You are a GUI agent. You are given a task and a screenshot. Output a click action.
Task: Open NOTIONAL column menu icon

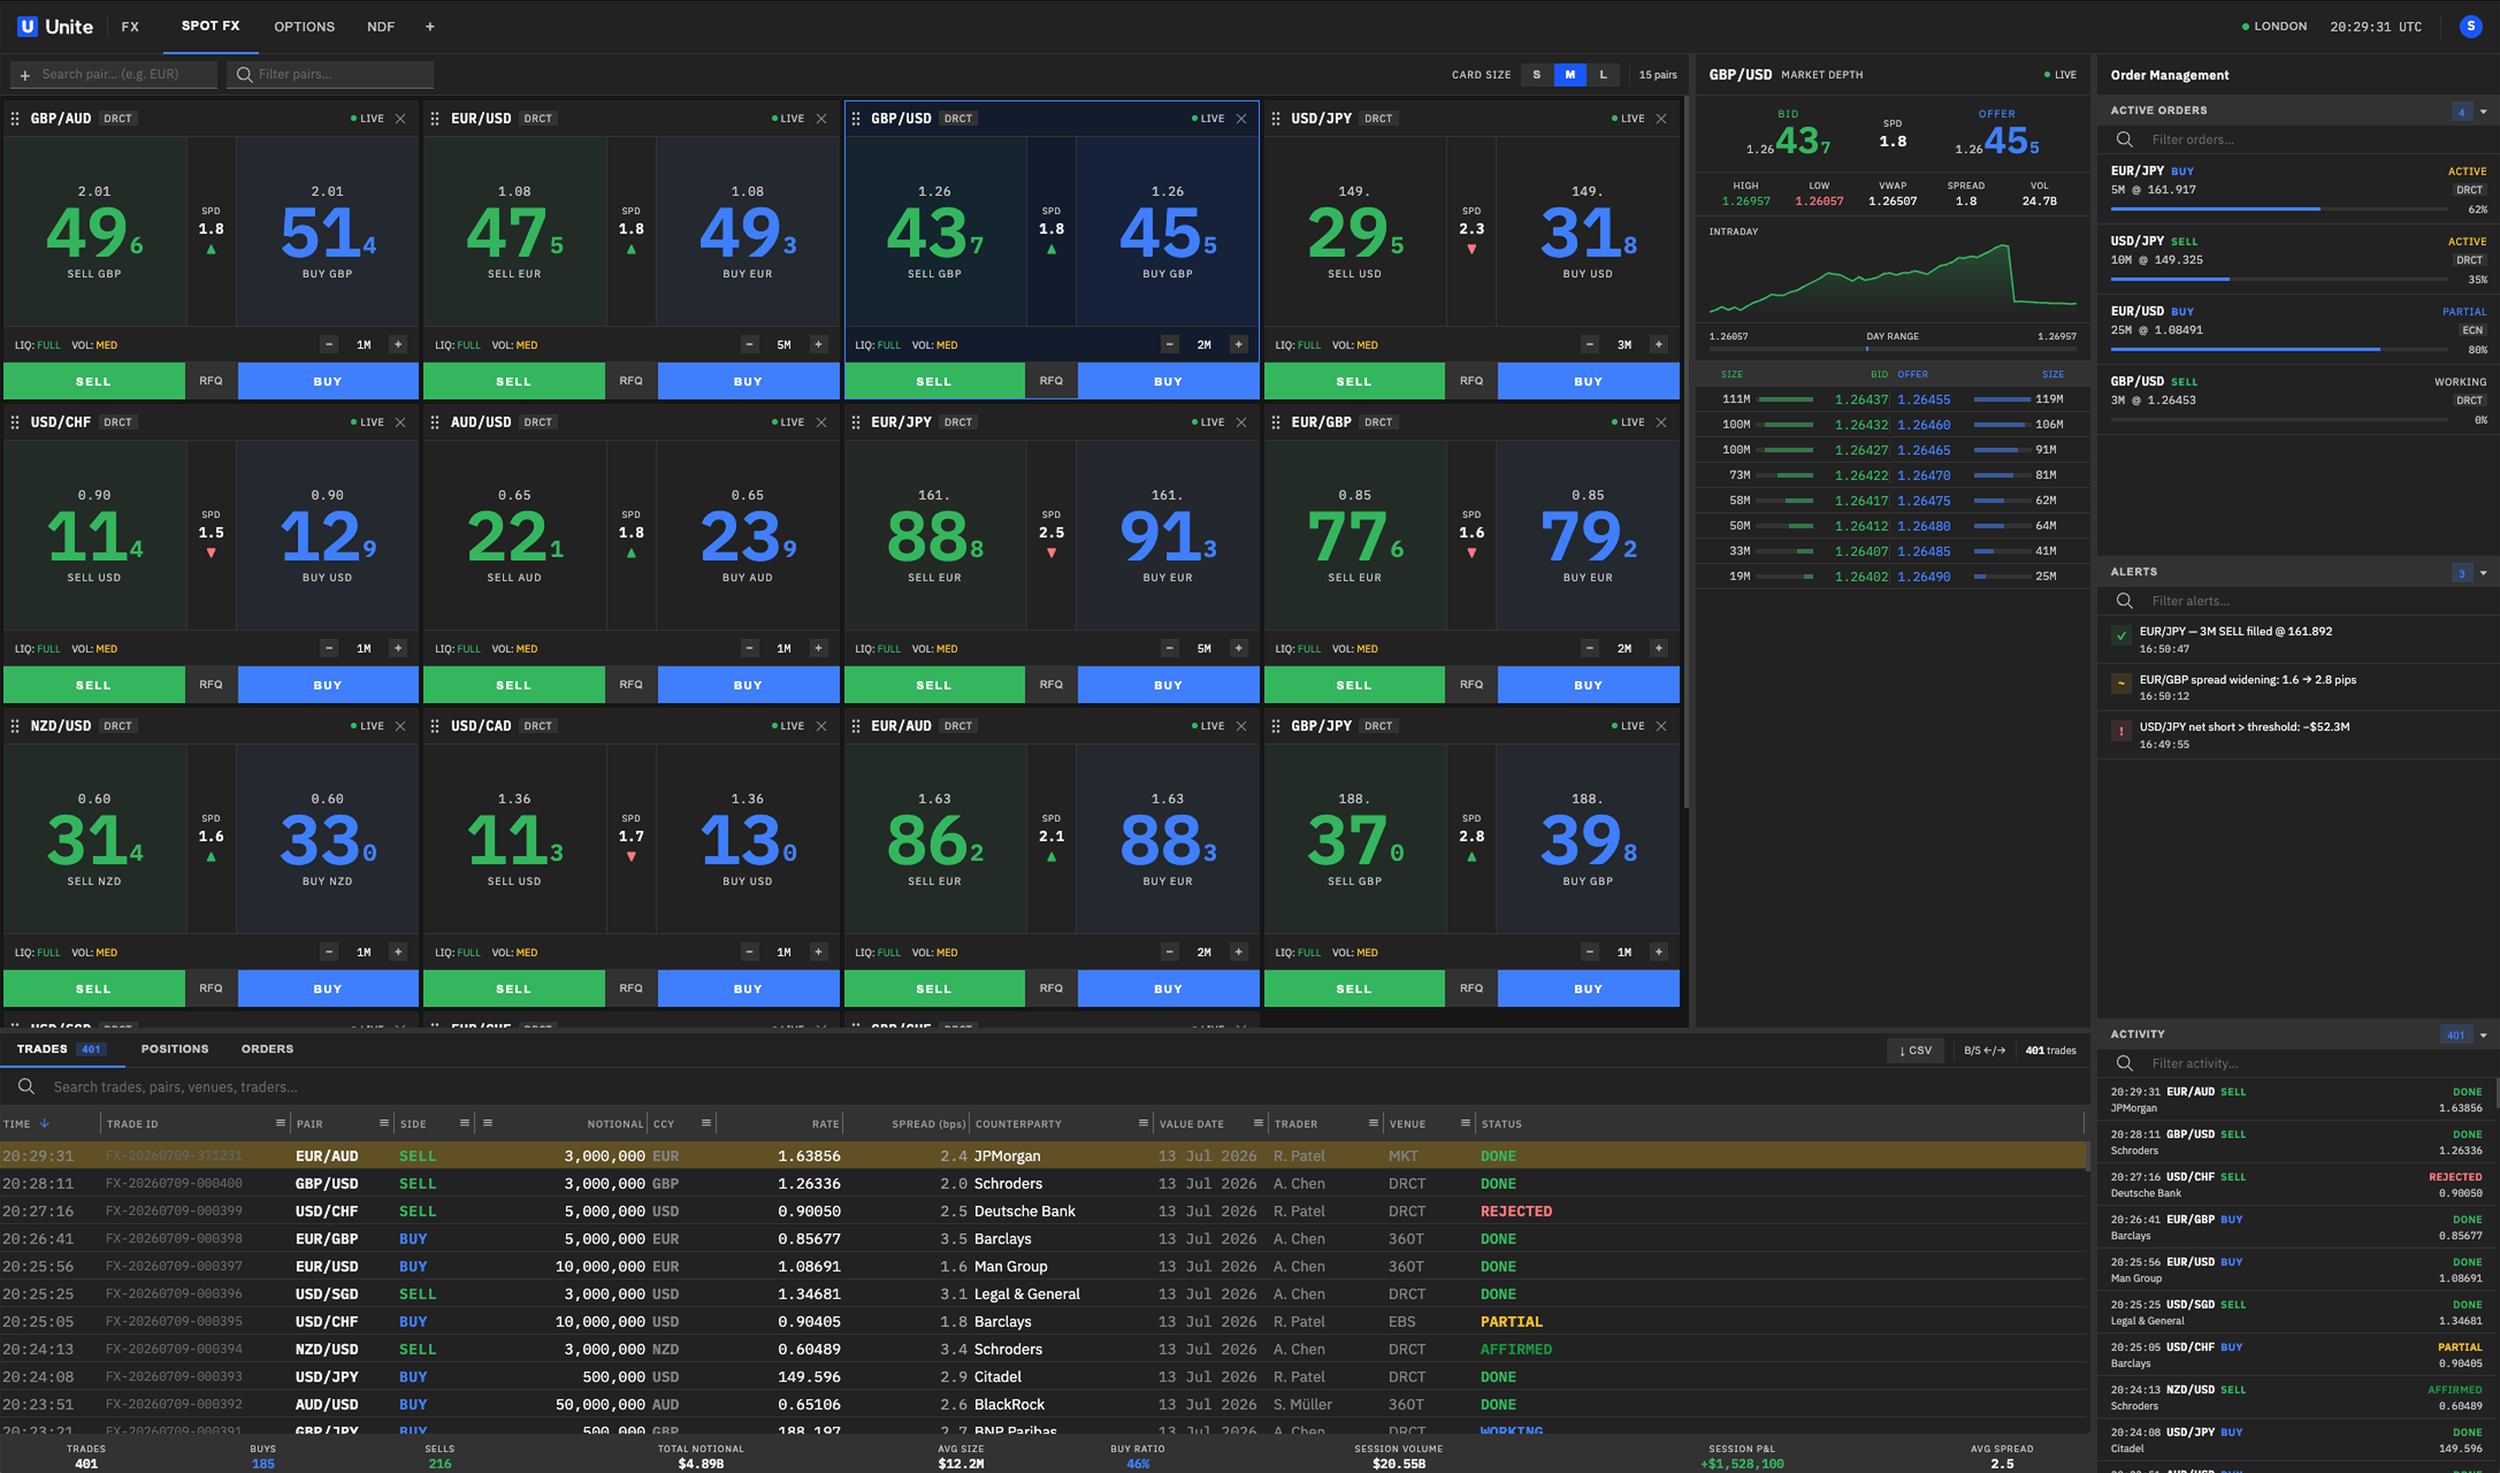[x=488, y=1123]
